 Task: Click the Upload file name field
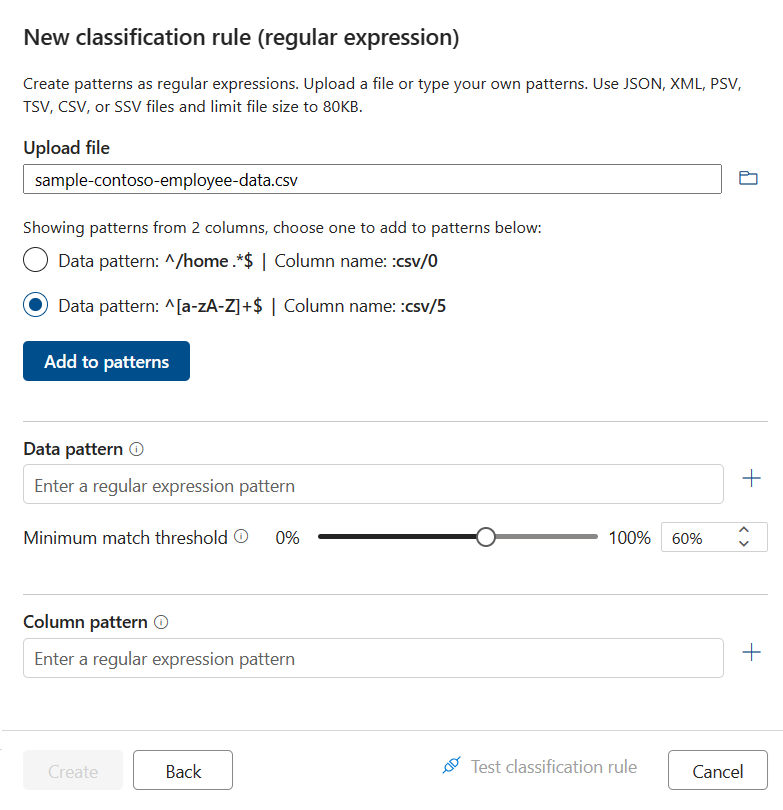[x=372, y=179]
